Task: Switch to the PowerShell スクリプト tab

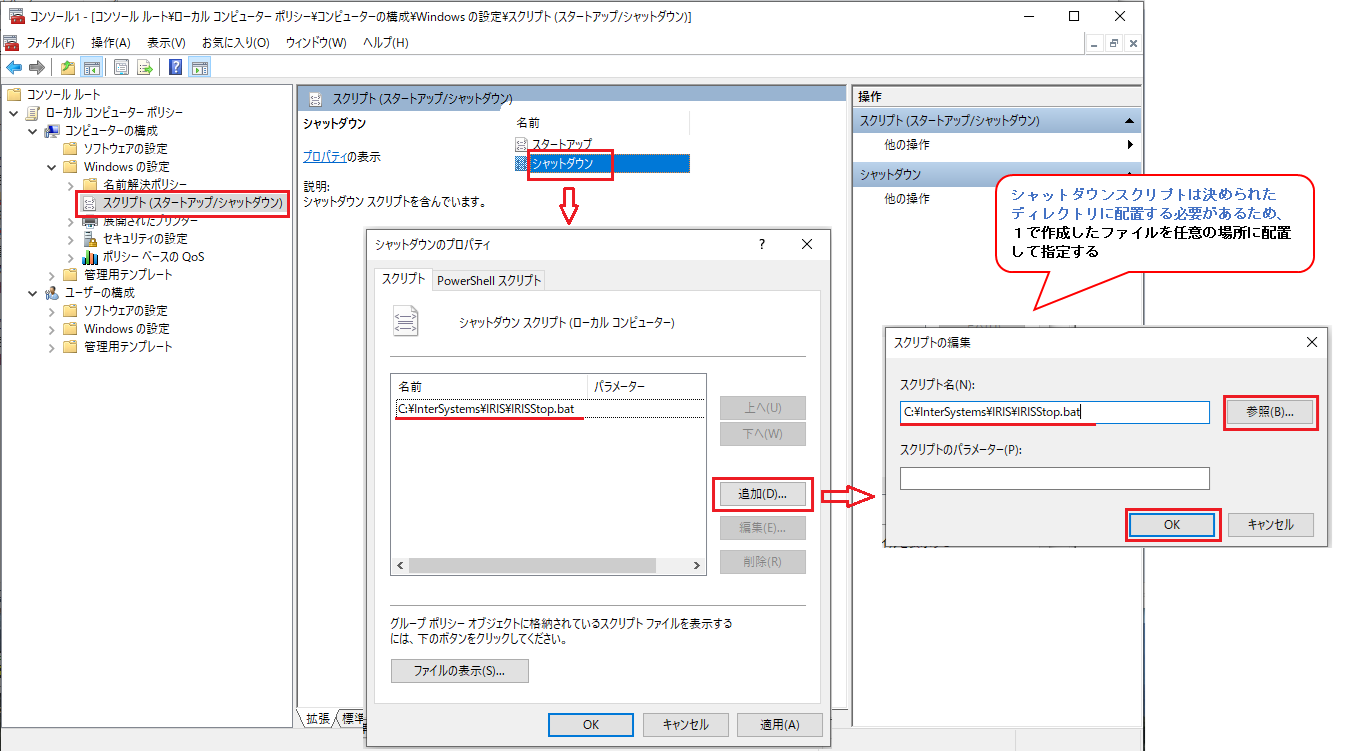Action: tap(489, 281)
